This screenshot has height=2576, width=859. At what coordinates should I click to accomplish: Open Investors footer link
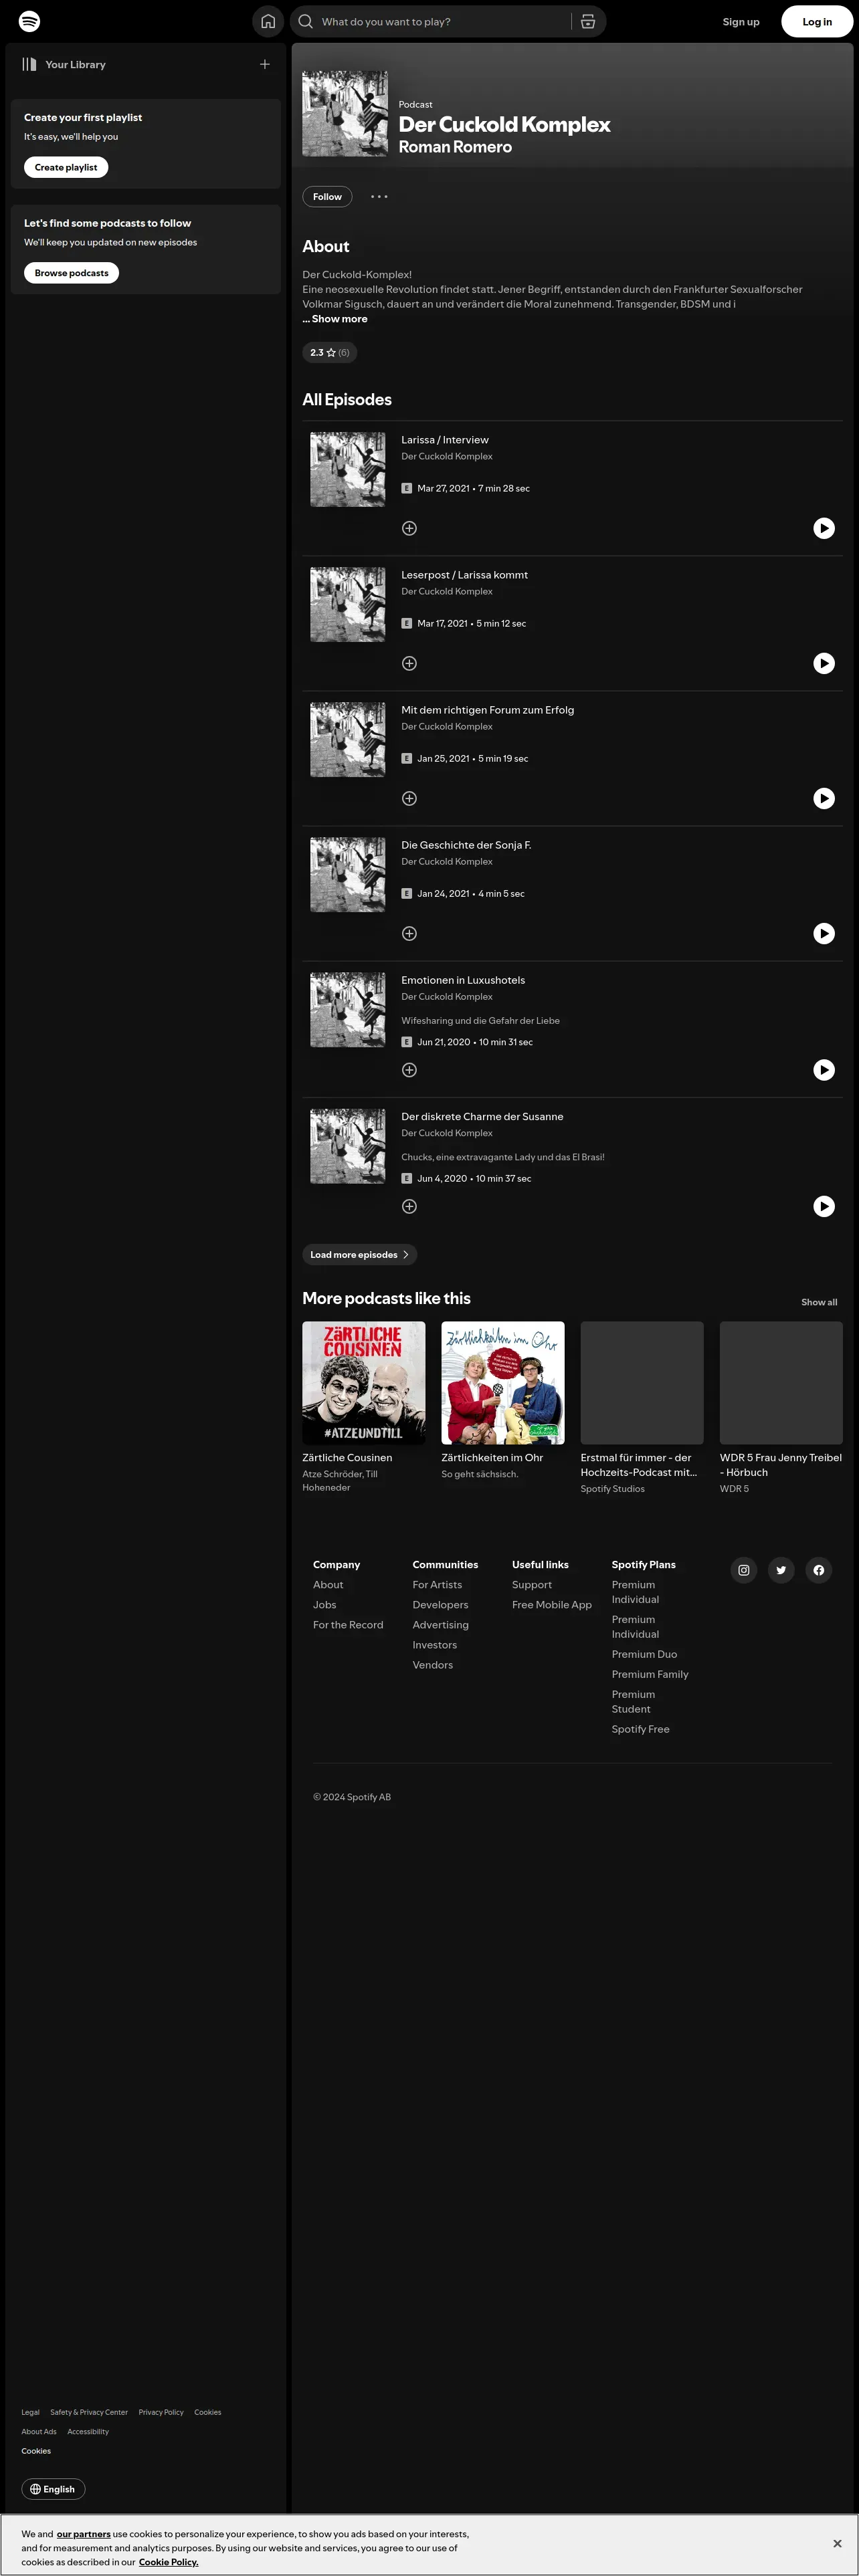pyautogui.click(x=435, y=1645)
